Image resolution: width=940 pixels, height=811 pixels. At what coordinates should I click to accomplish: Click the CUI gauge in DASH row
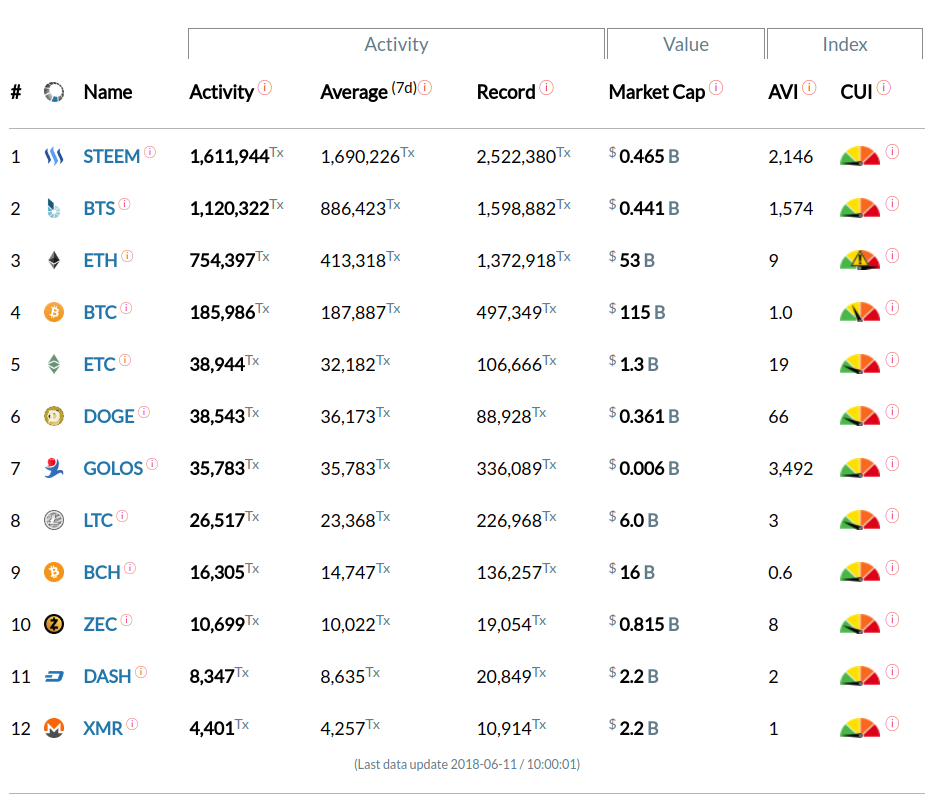860,676
